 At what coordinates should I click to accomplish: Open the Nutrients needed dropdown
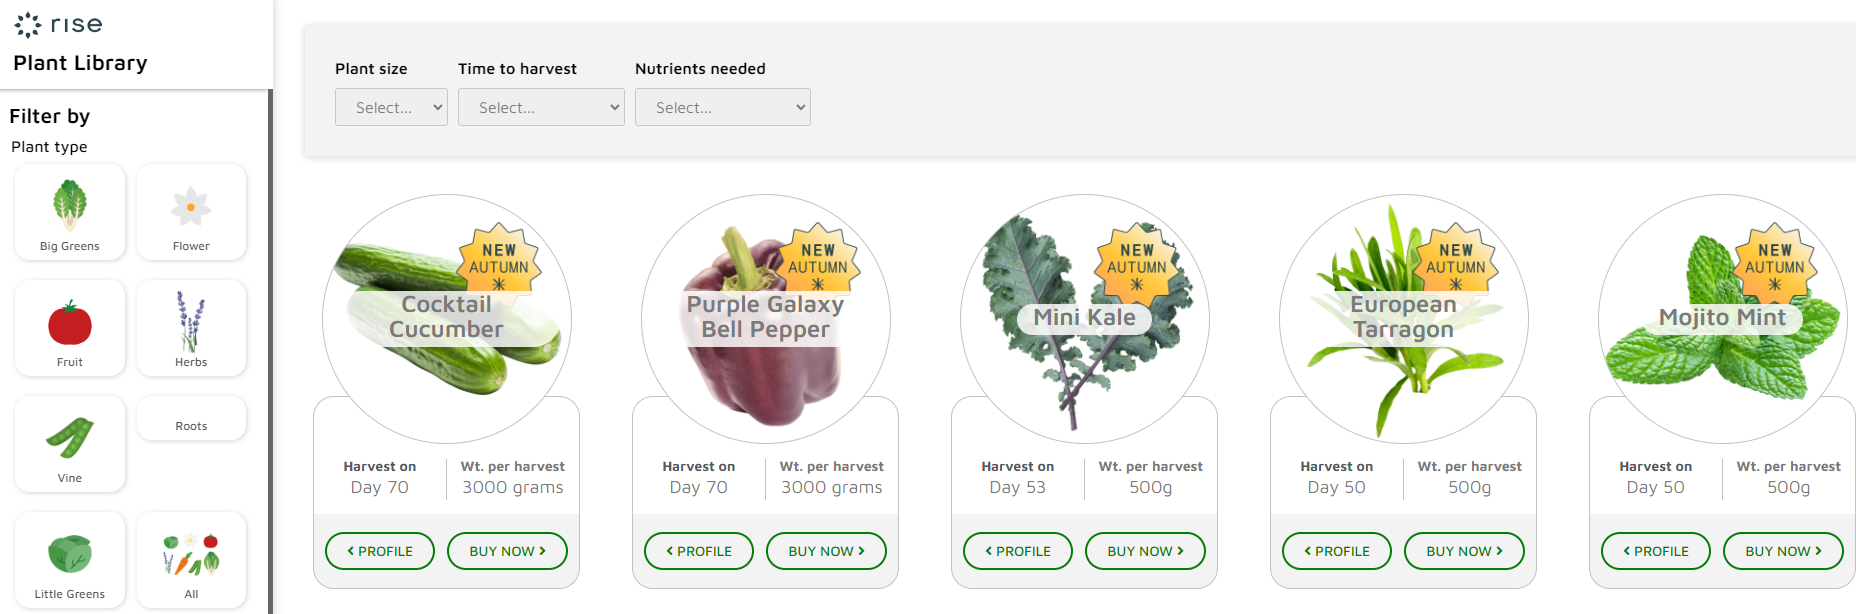click(x=722, y=107)
